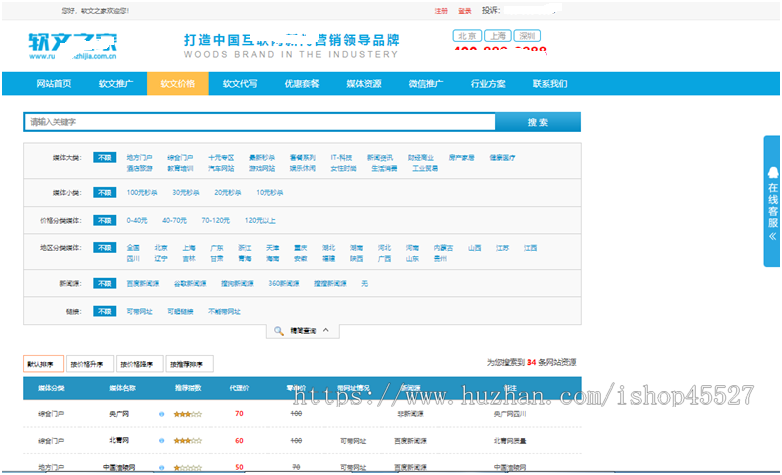
Task: Open the 微信推广 nav item
Action: [426, 84]
